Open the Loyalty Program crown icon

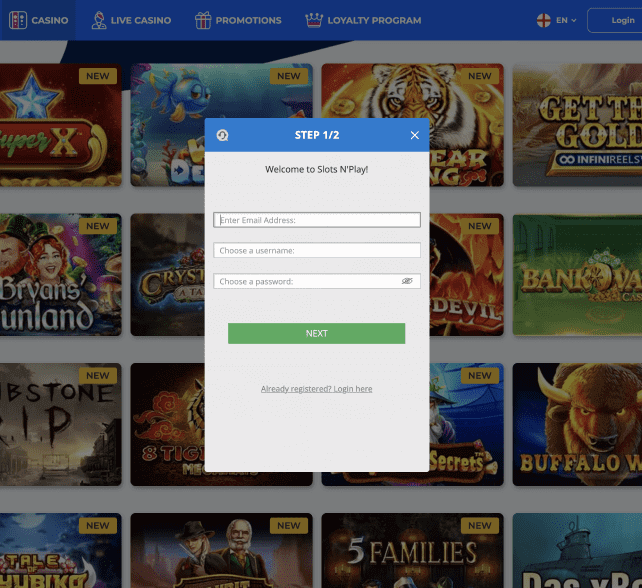314,20
